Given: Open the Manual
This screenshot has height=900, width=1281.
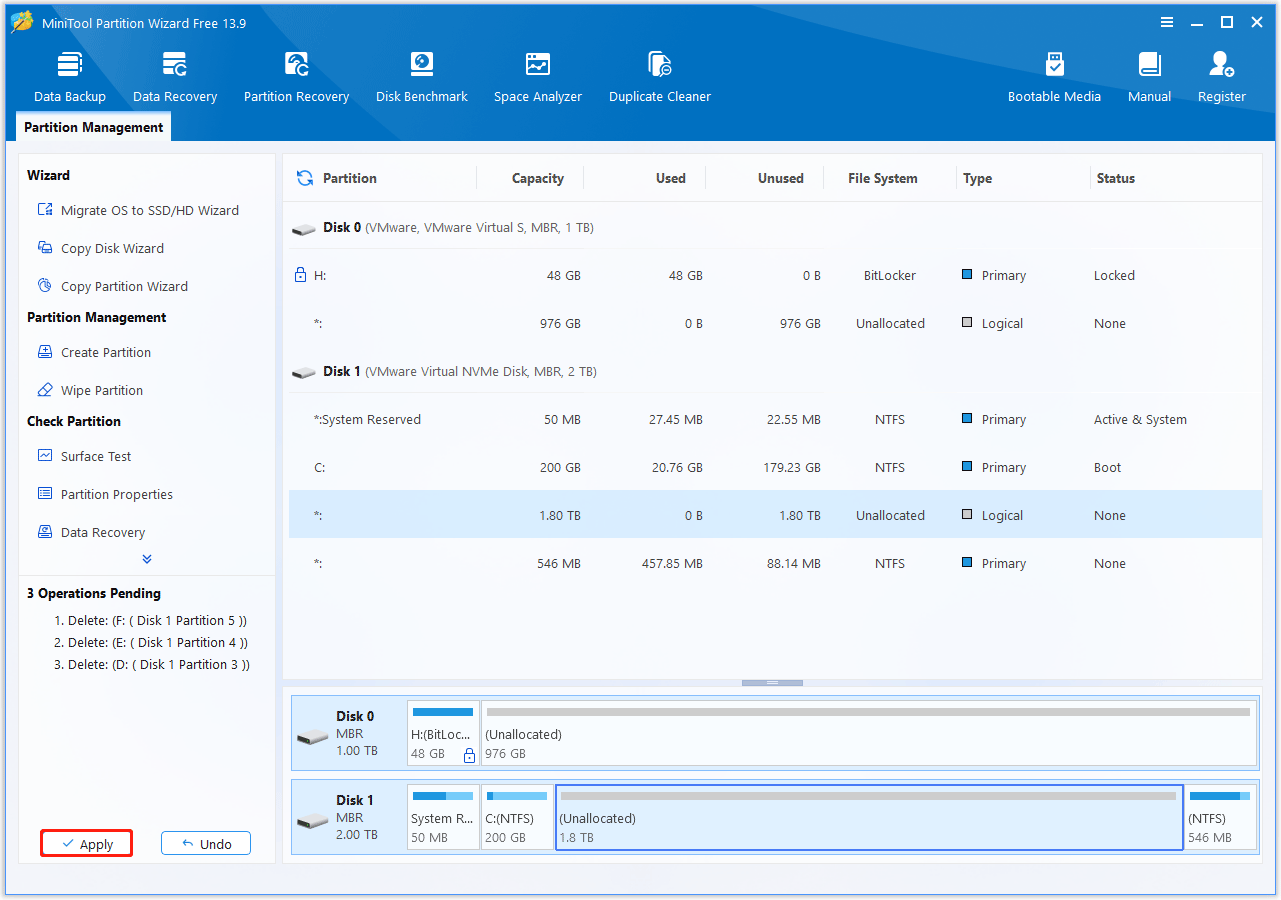Looking at the screenshot, I should [1150, 77].
